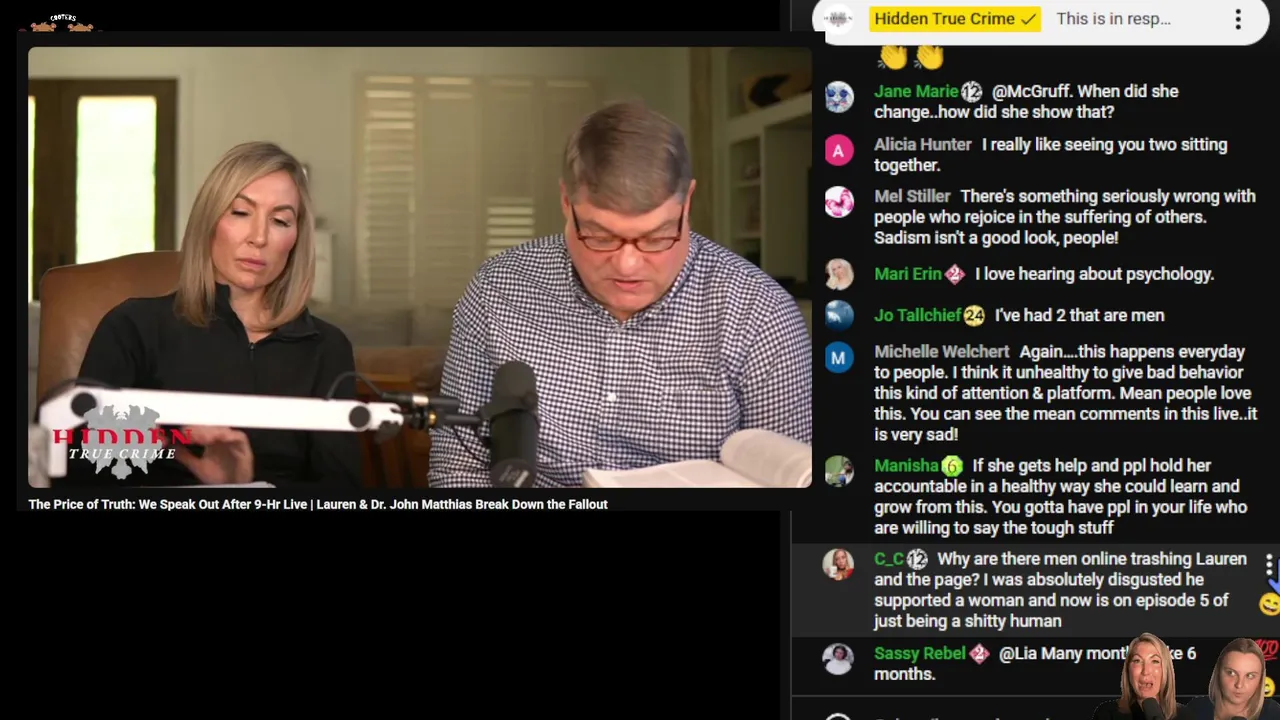Click the main video player area
Screen dimensions: 1280x720
pyautogui.click(x=420, y=267)
